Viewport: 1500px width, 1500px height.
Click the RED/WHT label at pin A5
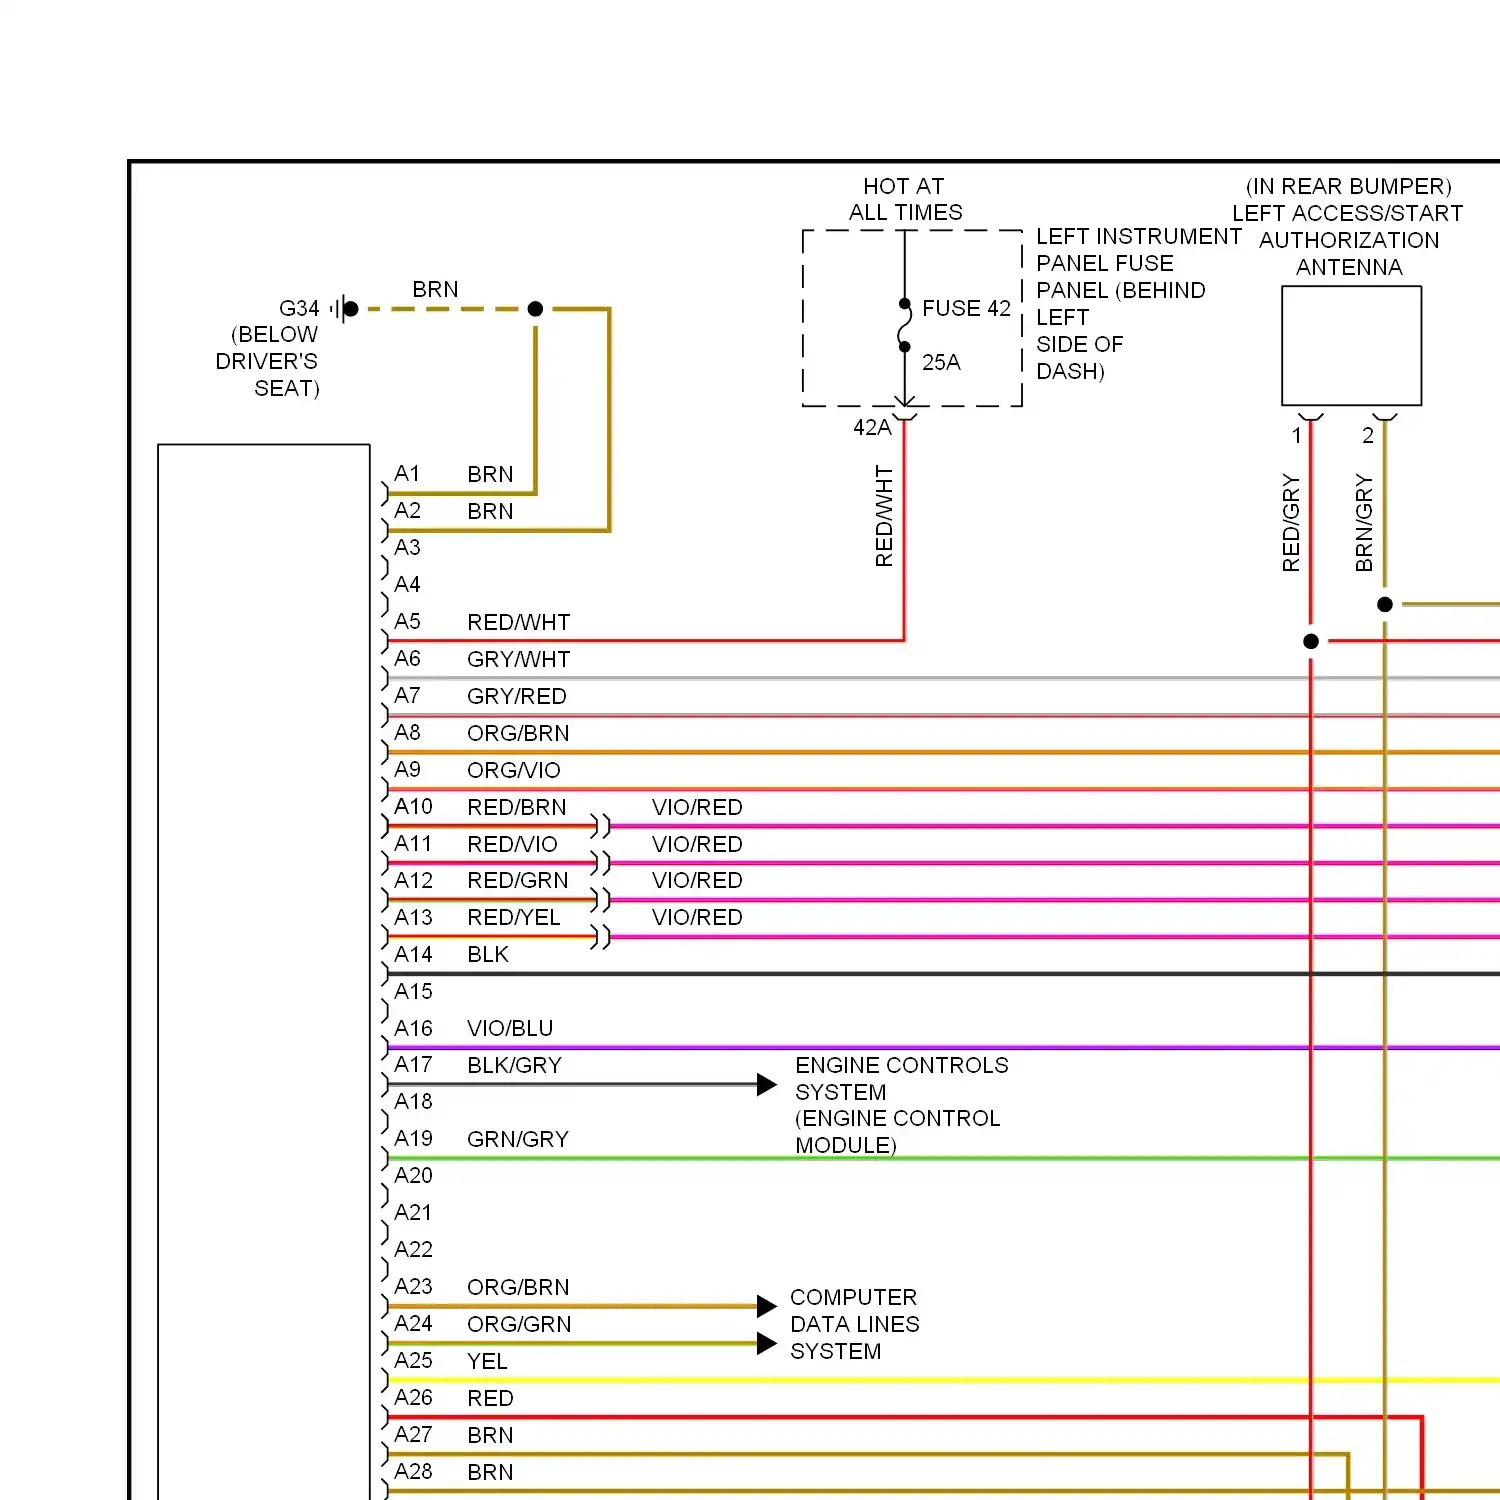518,622
